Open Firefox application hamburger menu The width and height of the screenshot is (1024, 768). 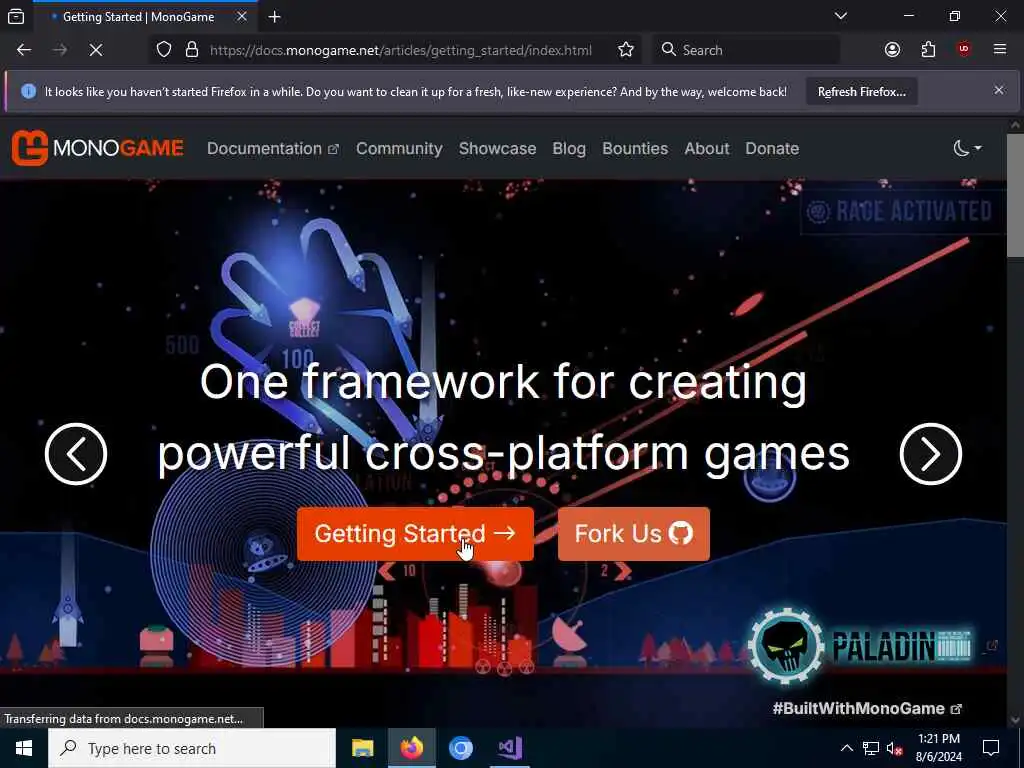click(1000, 50)
